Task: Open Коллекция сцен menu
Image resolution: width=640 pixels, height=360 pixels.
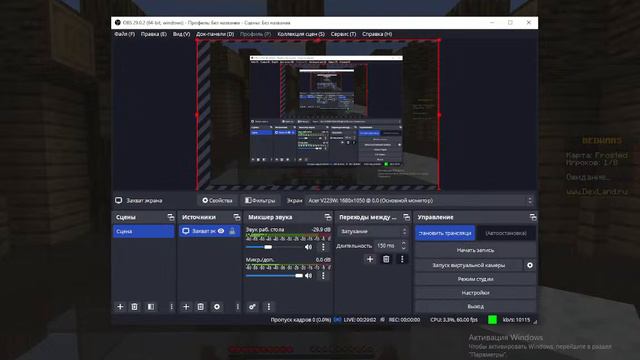Action: pyautogui.click(x=301, y=34)
